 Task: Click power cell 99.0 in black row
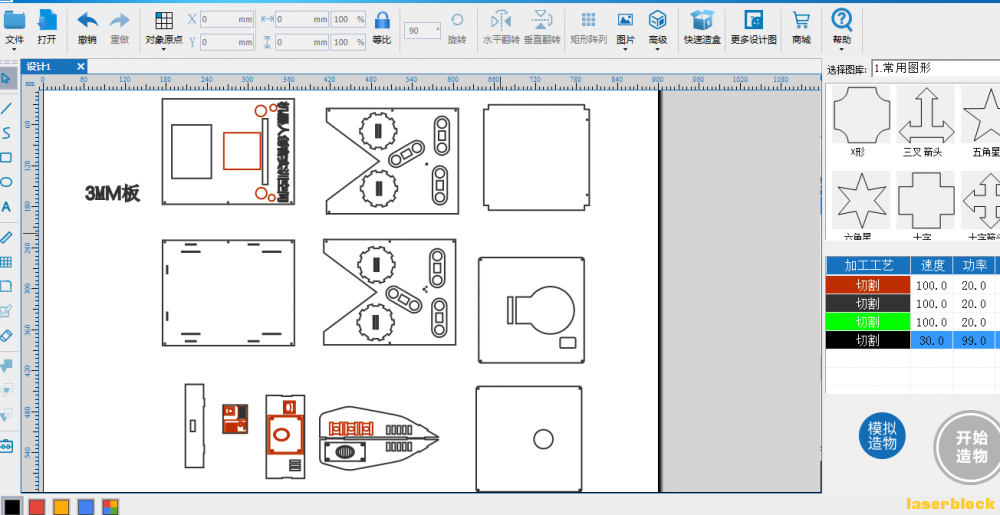point(974,340)
